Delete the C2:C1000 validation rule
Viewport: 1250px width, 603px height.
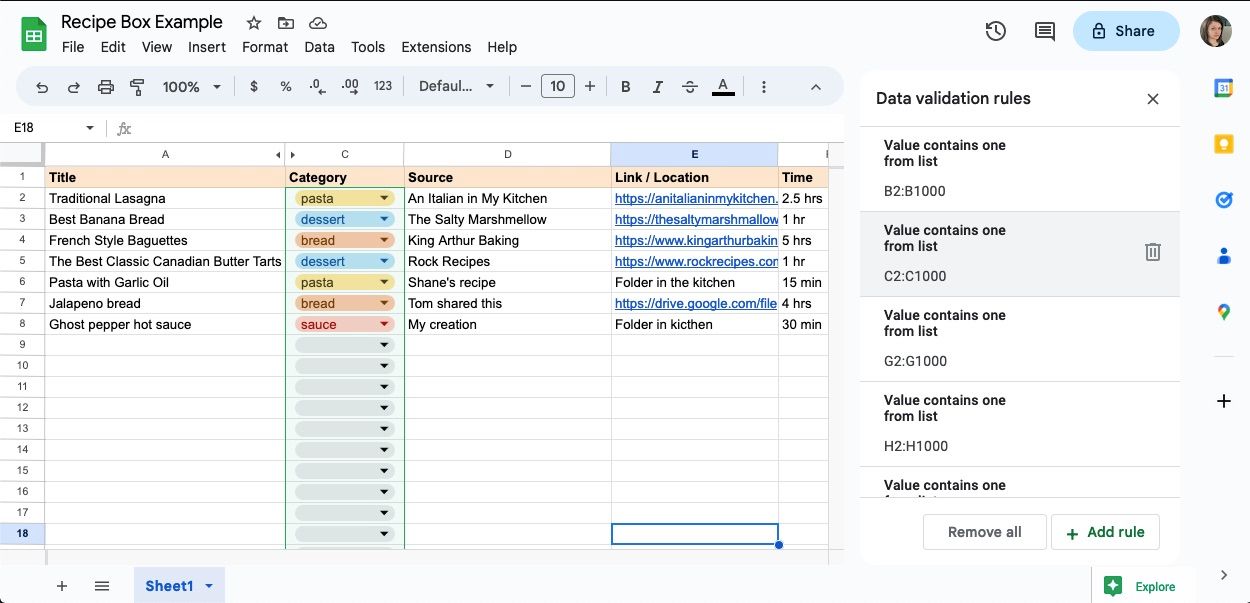pyautogui.click(x=1152, y=252)
